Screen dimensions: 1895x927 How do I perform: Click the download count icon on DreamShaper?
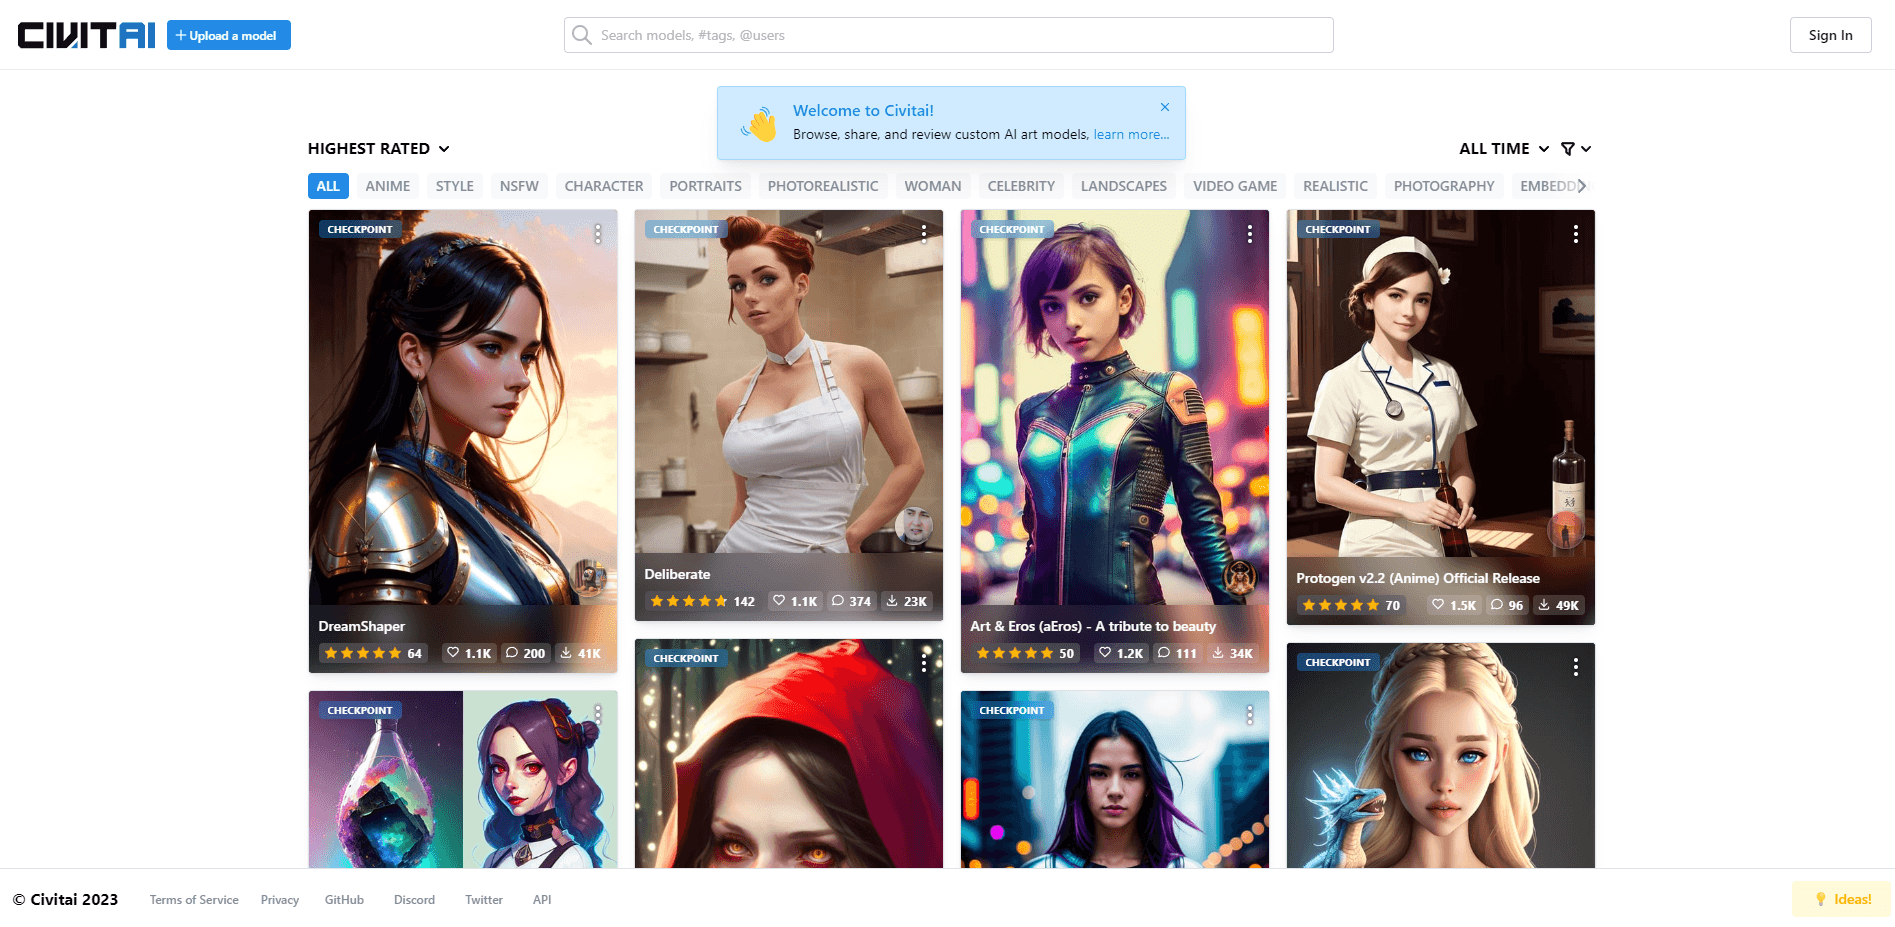pos(566,653)
